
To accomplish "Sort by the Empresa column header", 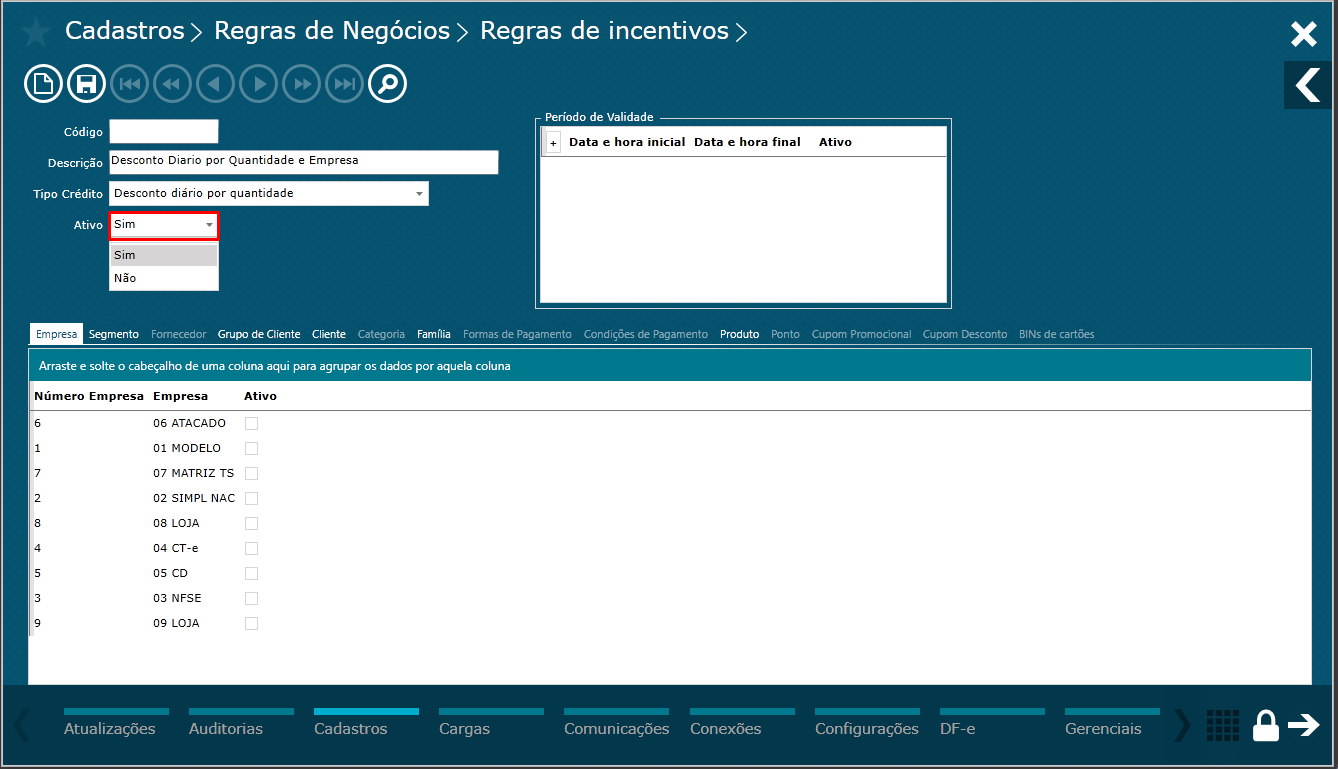I will click(x=180, y=396).
